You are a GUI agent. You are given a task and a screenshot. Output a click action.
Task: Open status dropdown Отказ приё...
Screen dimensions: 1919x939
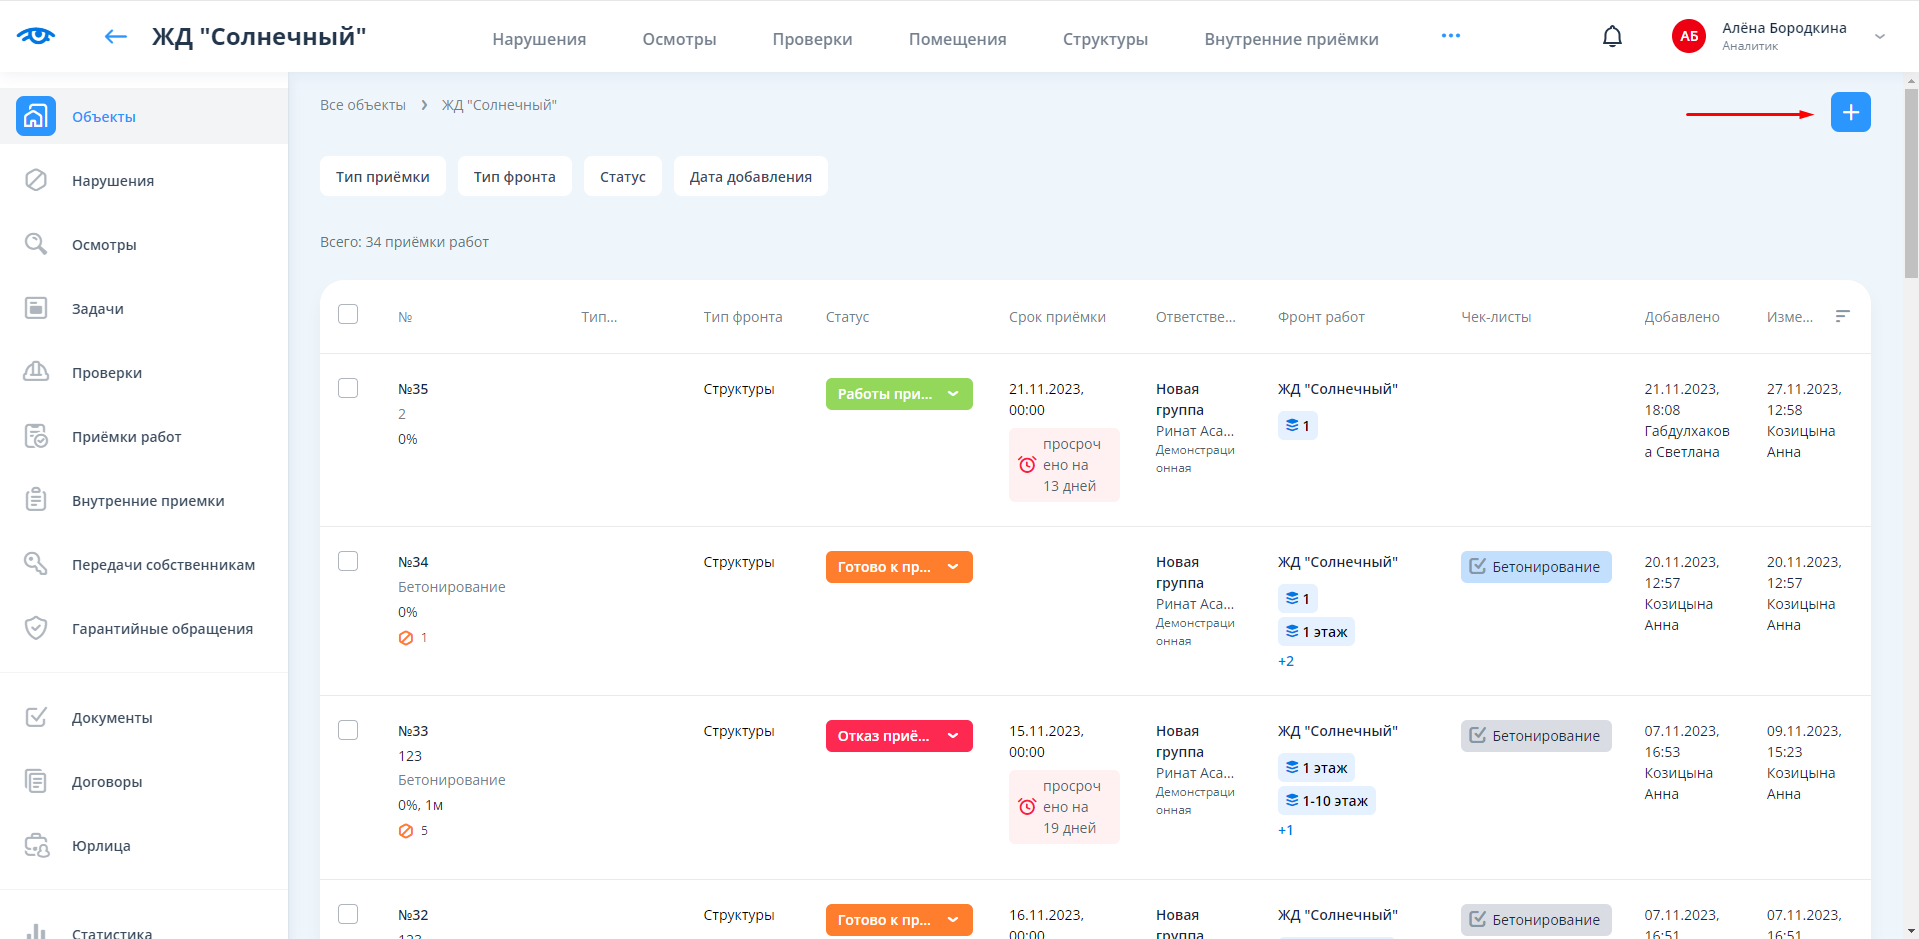tap(898, 736)
